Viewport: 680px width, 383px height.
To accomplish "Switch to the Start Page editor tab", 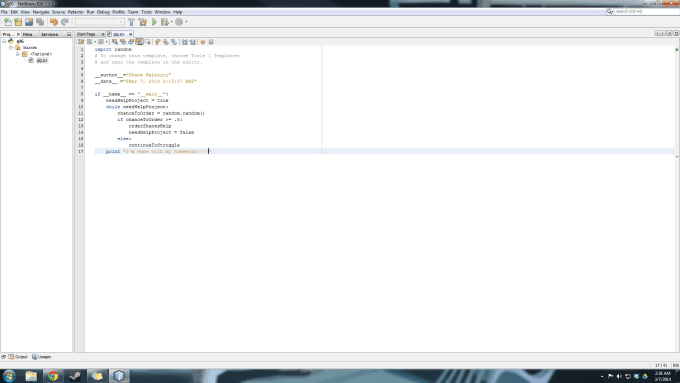I will click(86, 34).
